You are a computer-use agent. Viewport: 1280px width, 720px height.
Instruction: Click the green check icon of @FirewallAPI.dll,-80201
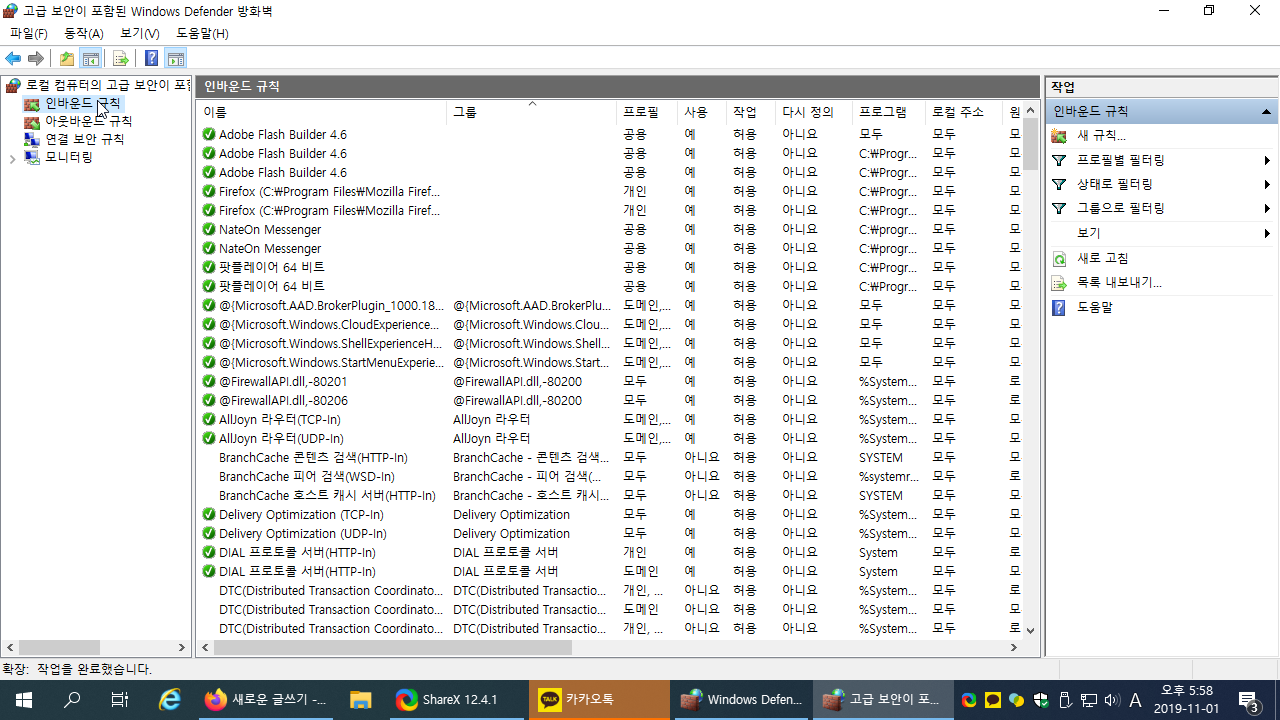pos(209,381)
